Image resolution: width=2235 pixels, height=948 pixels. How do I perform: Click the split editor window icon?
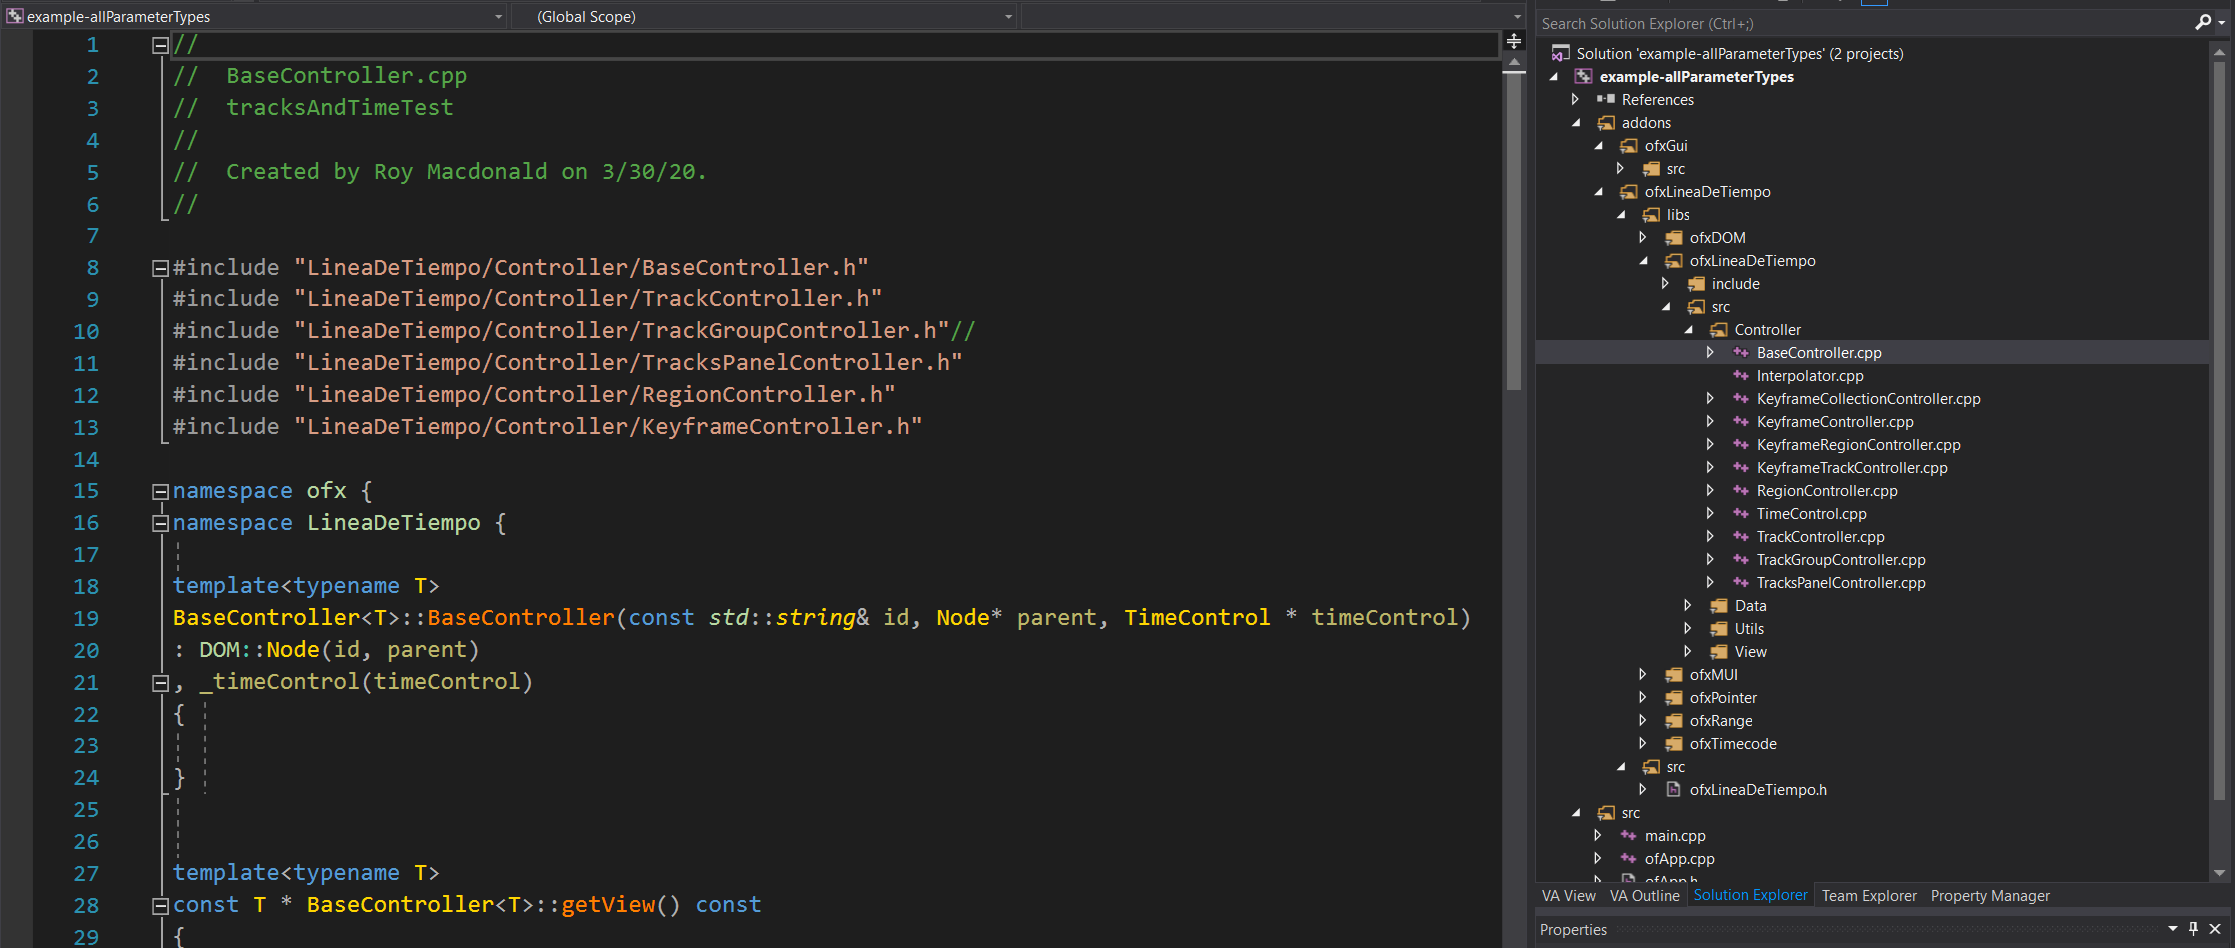[1514, 41]
